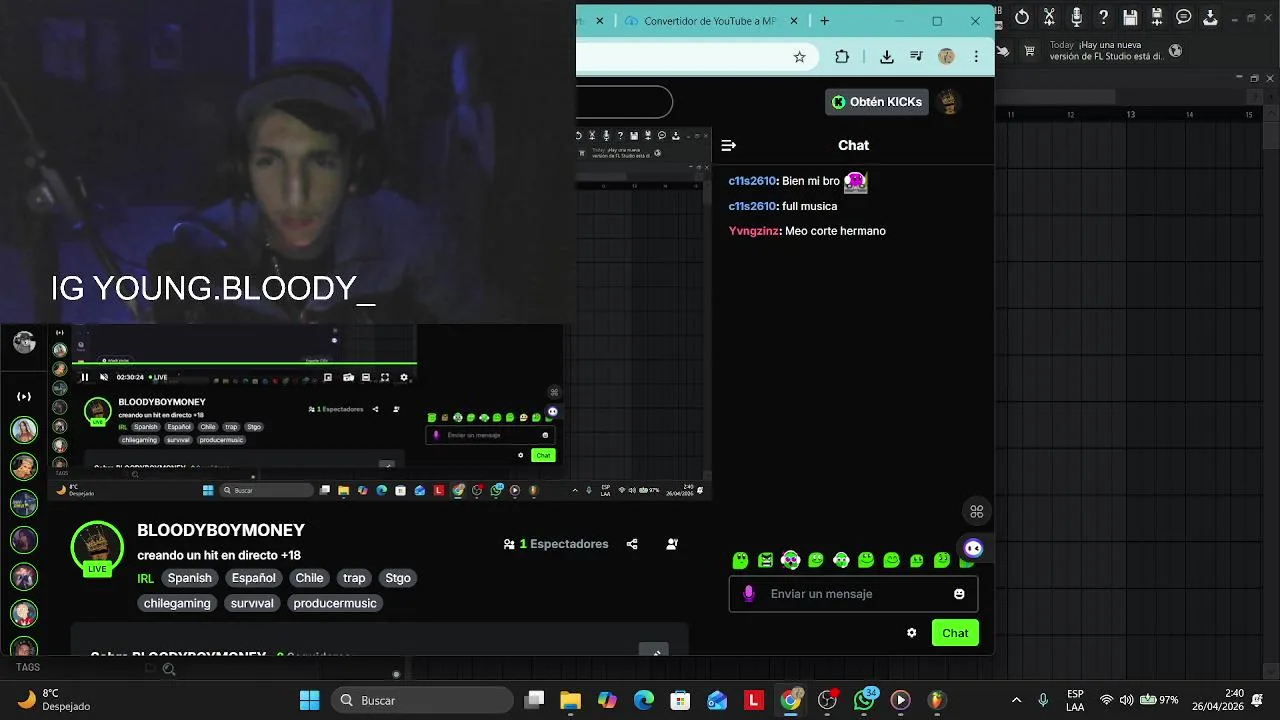Click the green Chat send button
This screenshot has height=720, width=1280.
[955, 633]
